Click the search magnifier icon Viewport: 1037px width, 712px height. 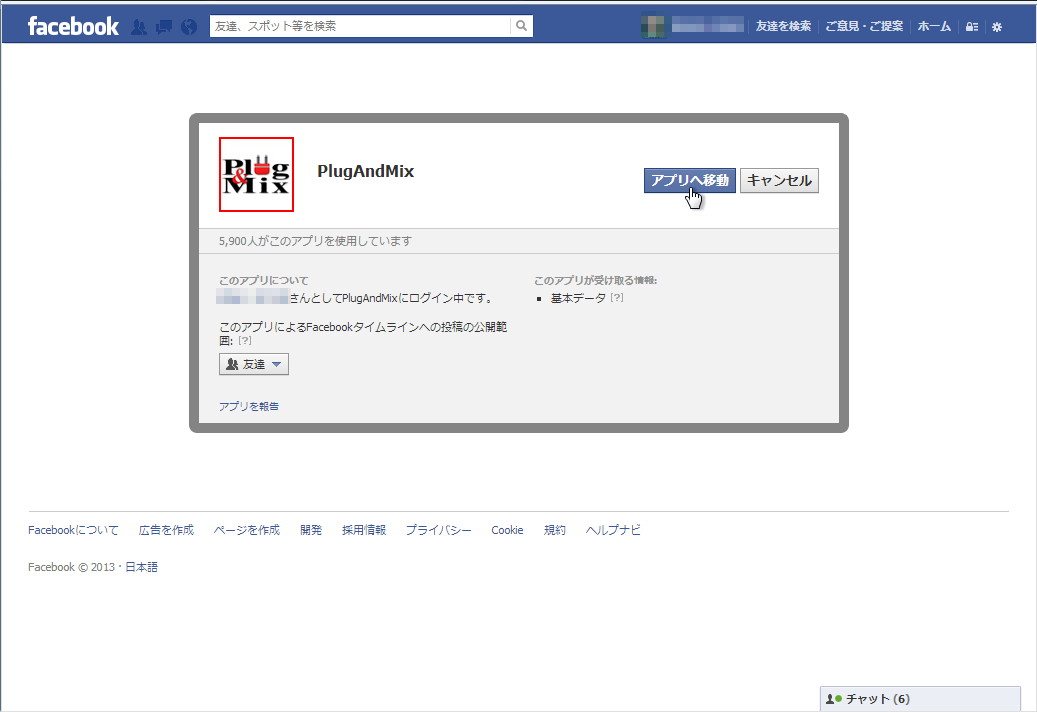pos(521,25)
